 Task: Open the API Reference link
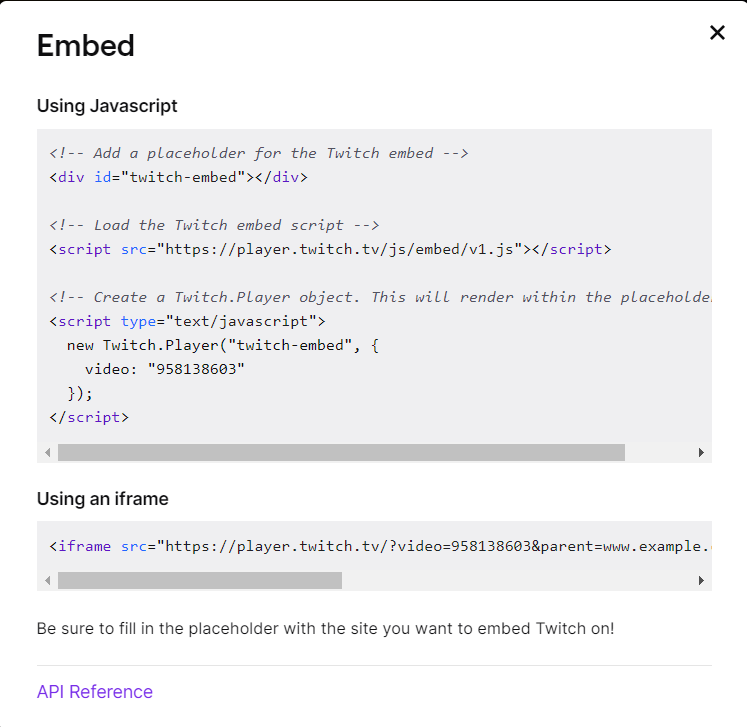[x=95, y=692]
